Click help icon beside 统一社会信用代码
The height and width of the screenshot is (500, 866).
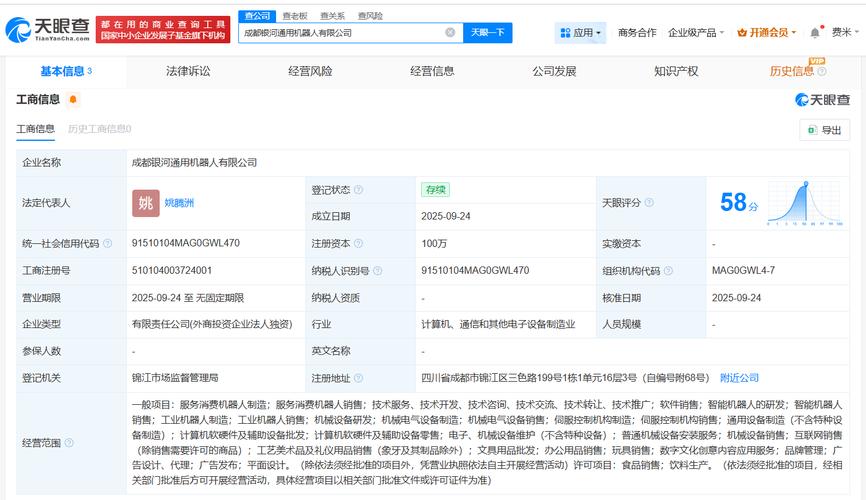pyautogui.click(x=108, y=244)
